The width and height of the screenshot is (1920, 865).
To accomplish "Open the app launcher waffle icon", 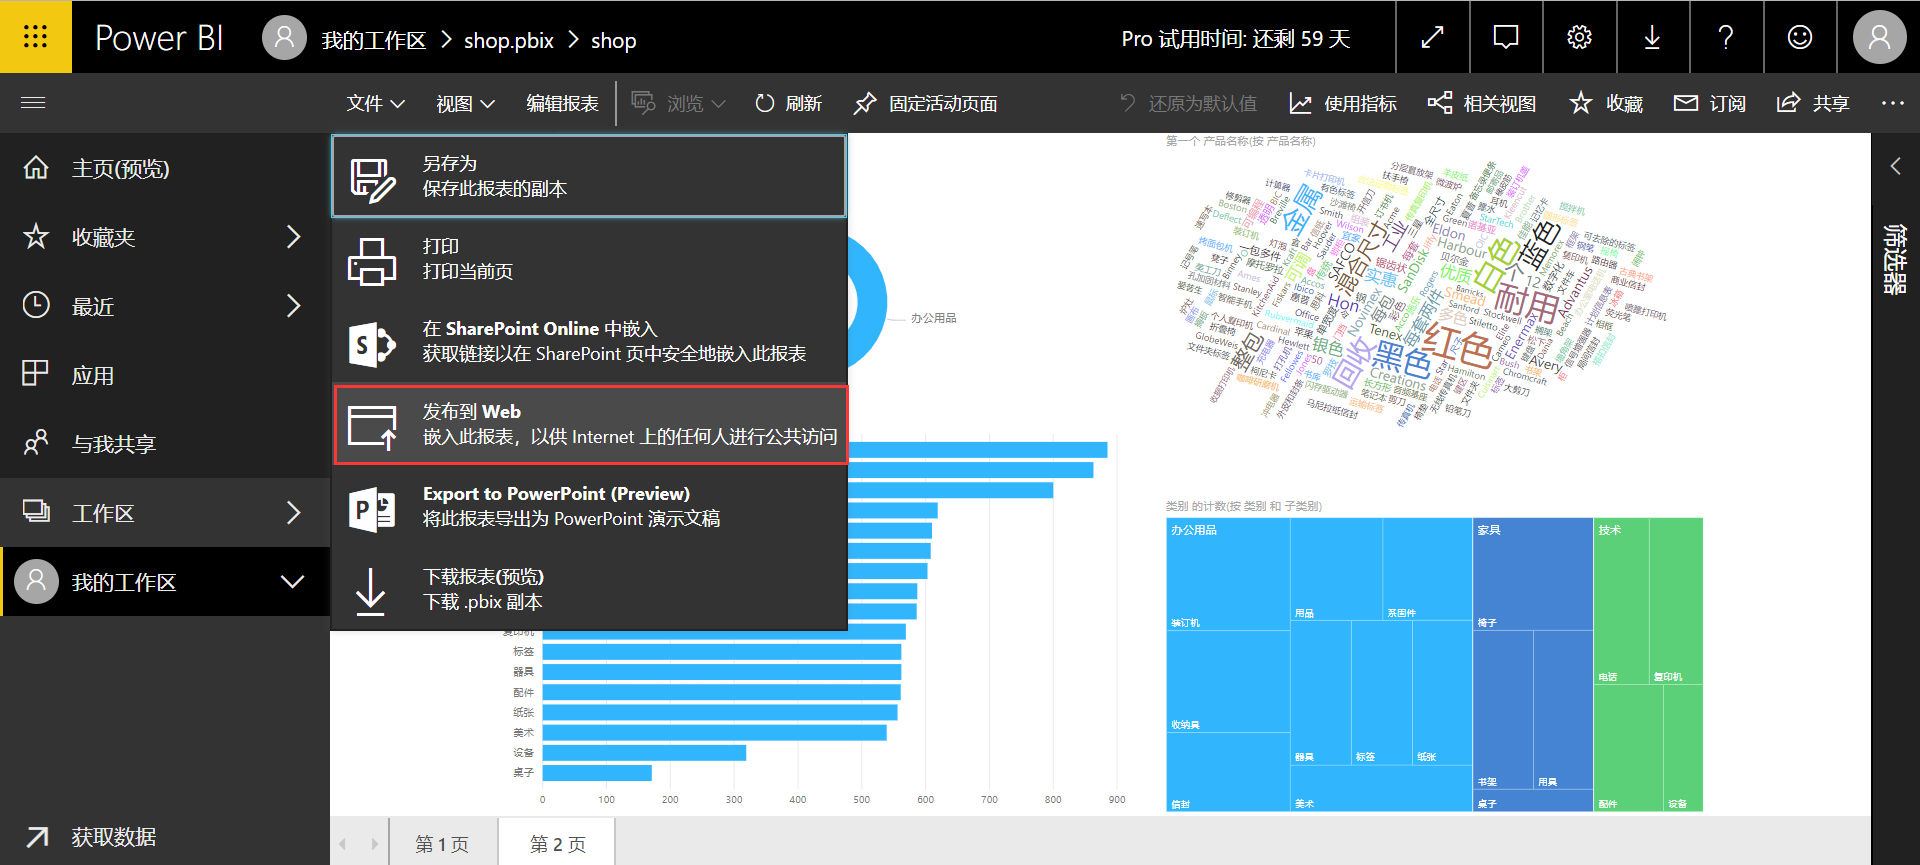I will (35, 37).
